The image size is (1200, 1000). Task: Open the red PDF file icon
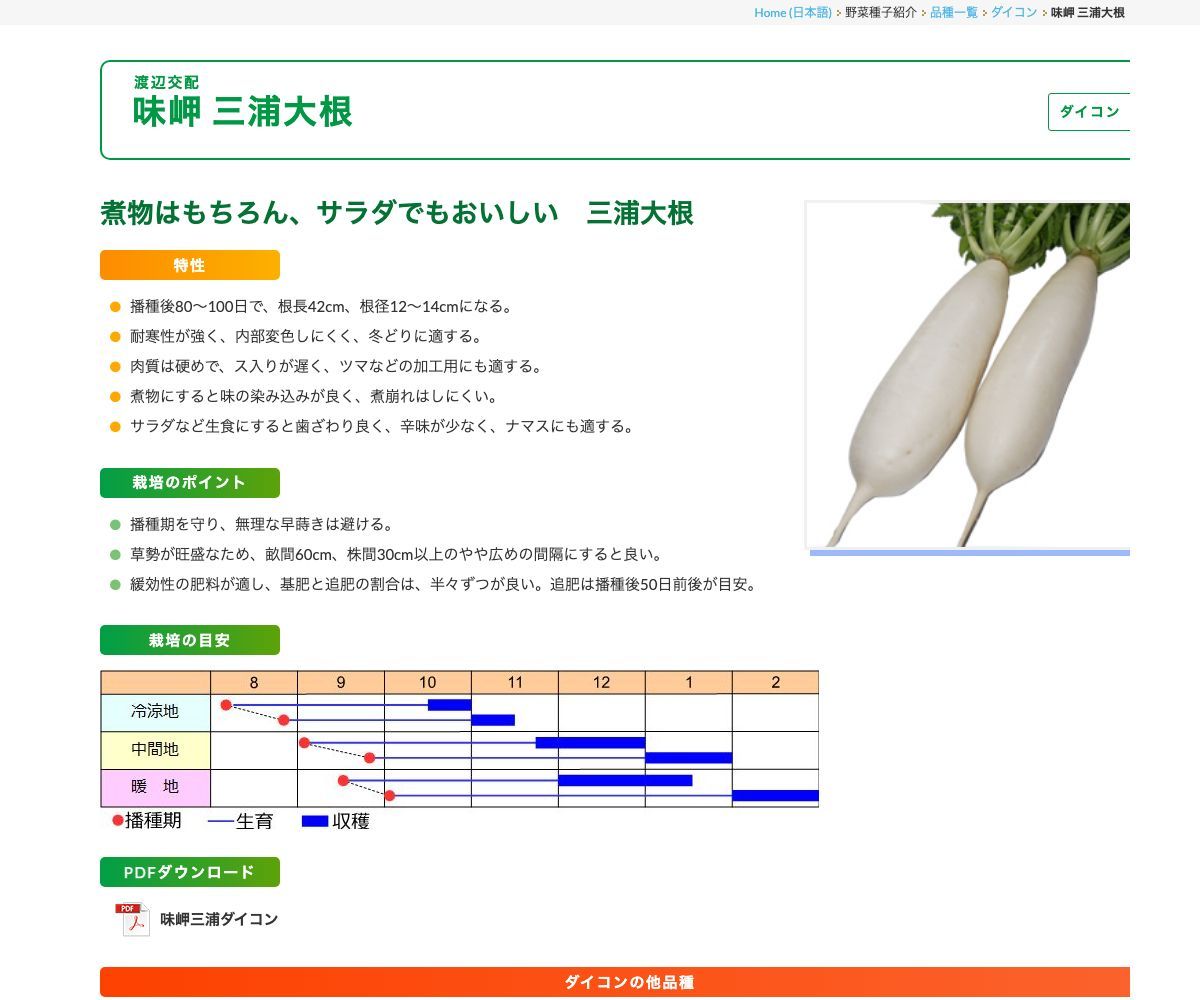pos(132,919)
